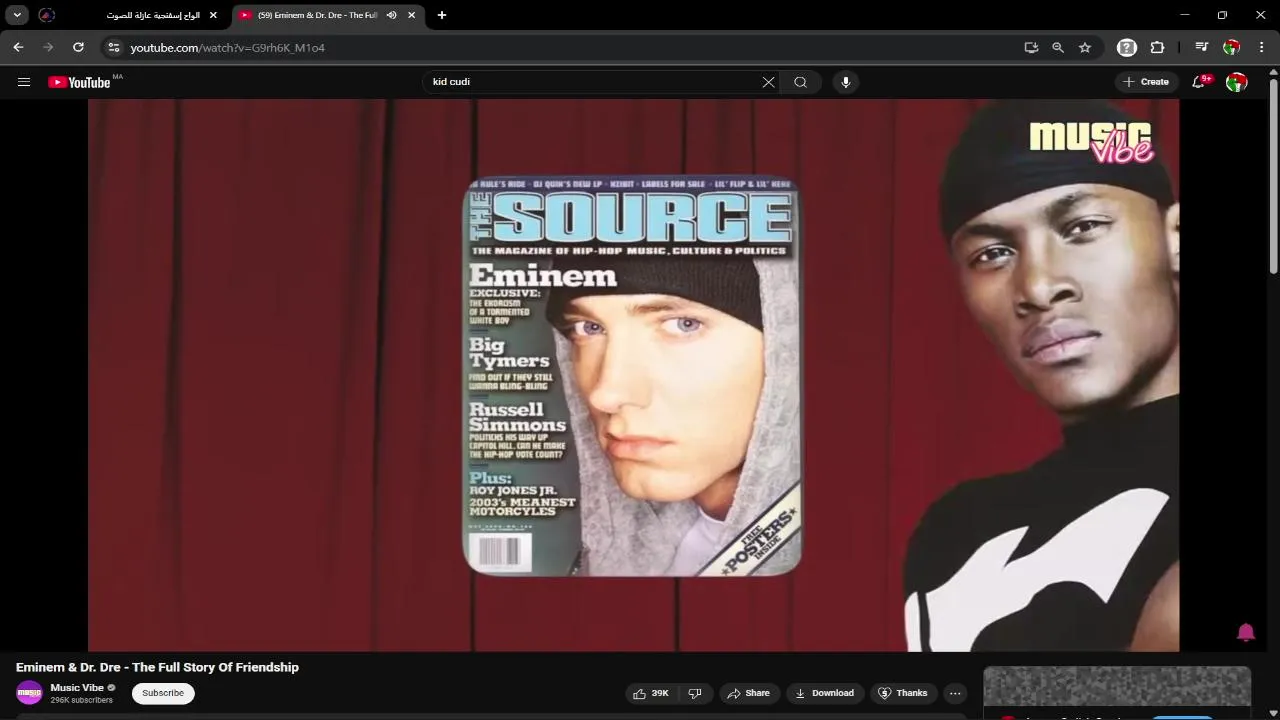Viewport: 1280px width, 720px height.
Task: Close the Arabic-titled tab
Action: (213, 15)
